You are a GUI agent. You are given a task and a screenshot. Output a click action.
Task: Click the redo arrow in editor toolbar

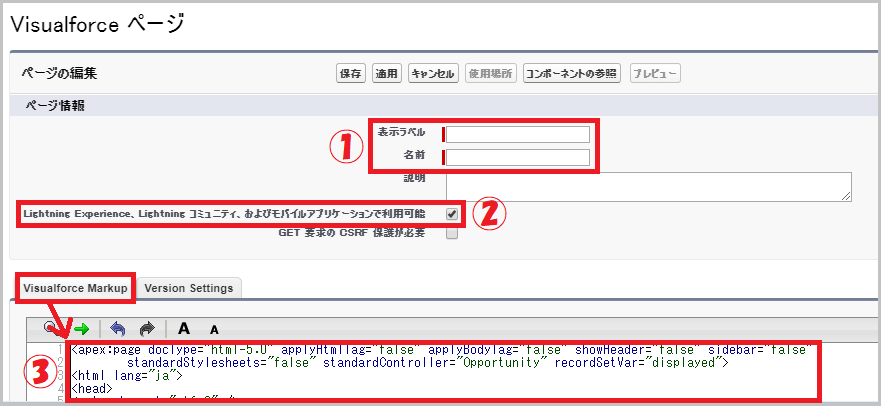(145, 327)
